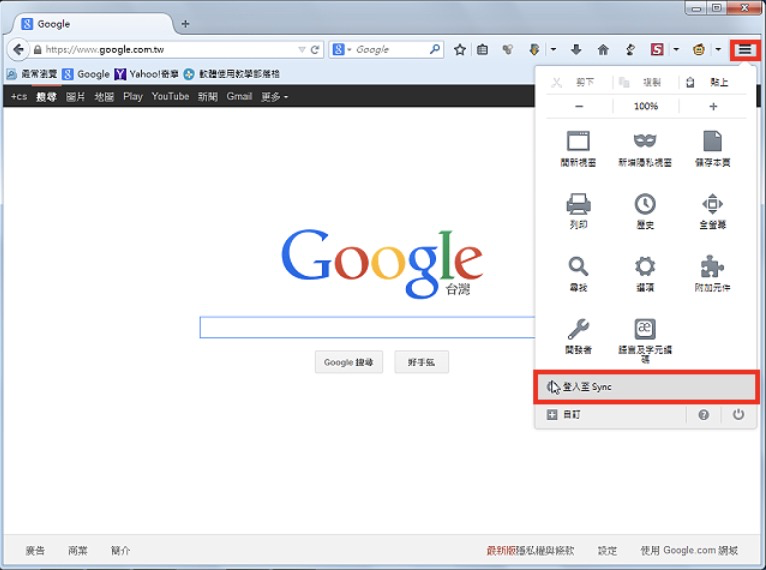Open a new window from menu panel
This screenshot has width=766, height=570.
pyautogui.click(x=578, y=149)
